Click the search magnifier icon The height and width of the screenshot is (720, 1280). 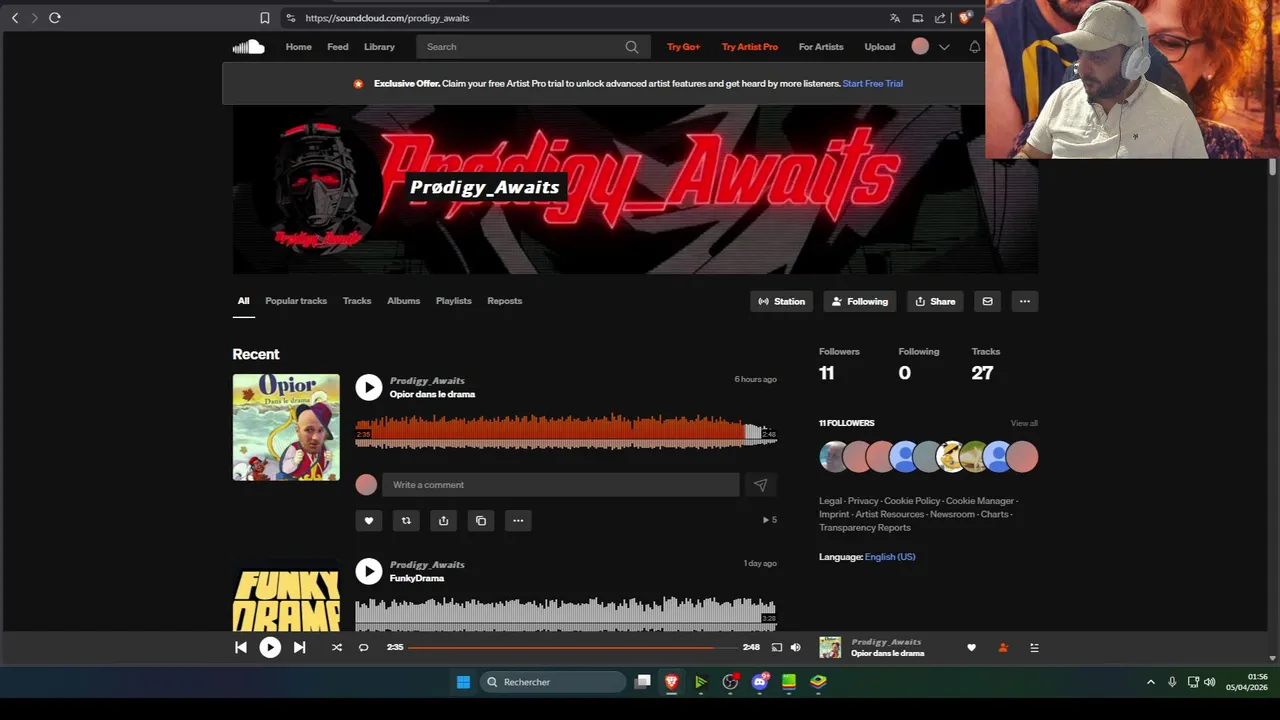tap(632, 47)
